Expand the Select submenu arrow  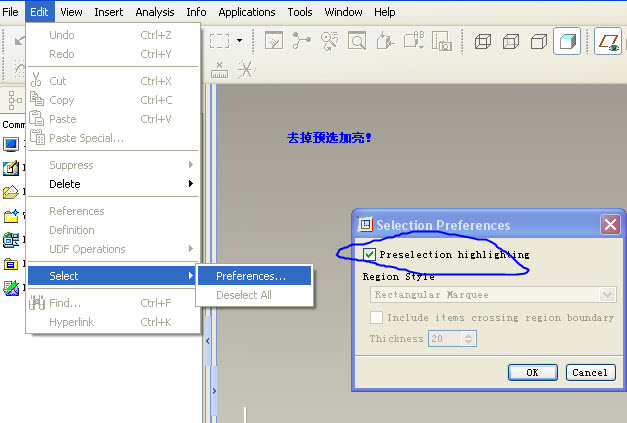[191, 275]
